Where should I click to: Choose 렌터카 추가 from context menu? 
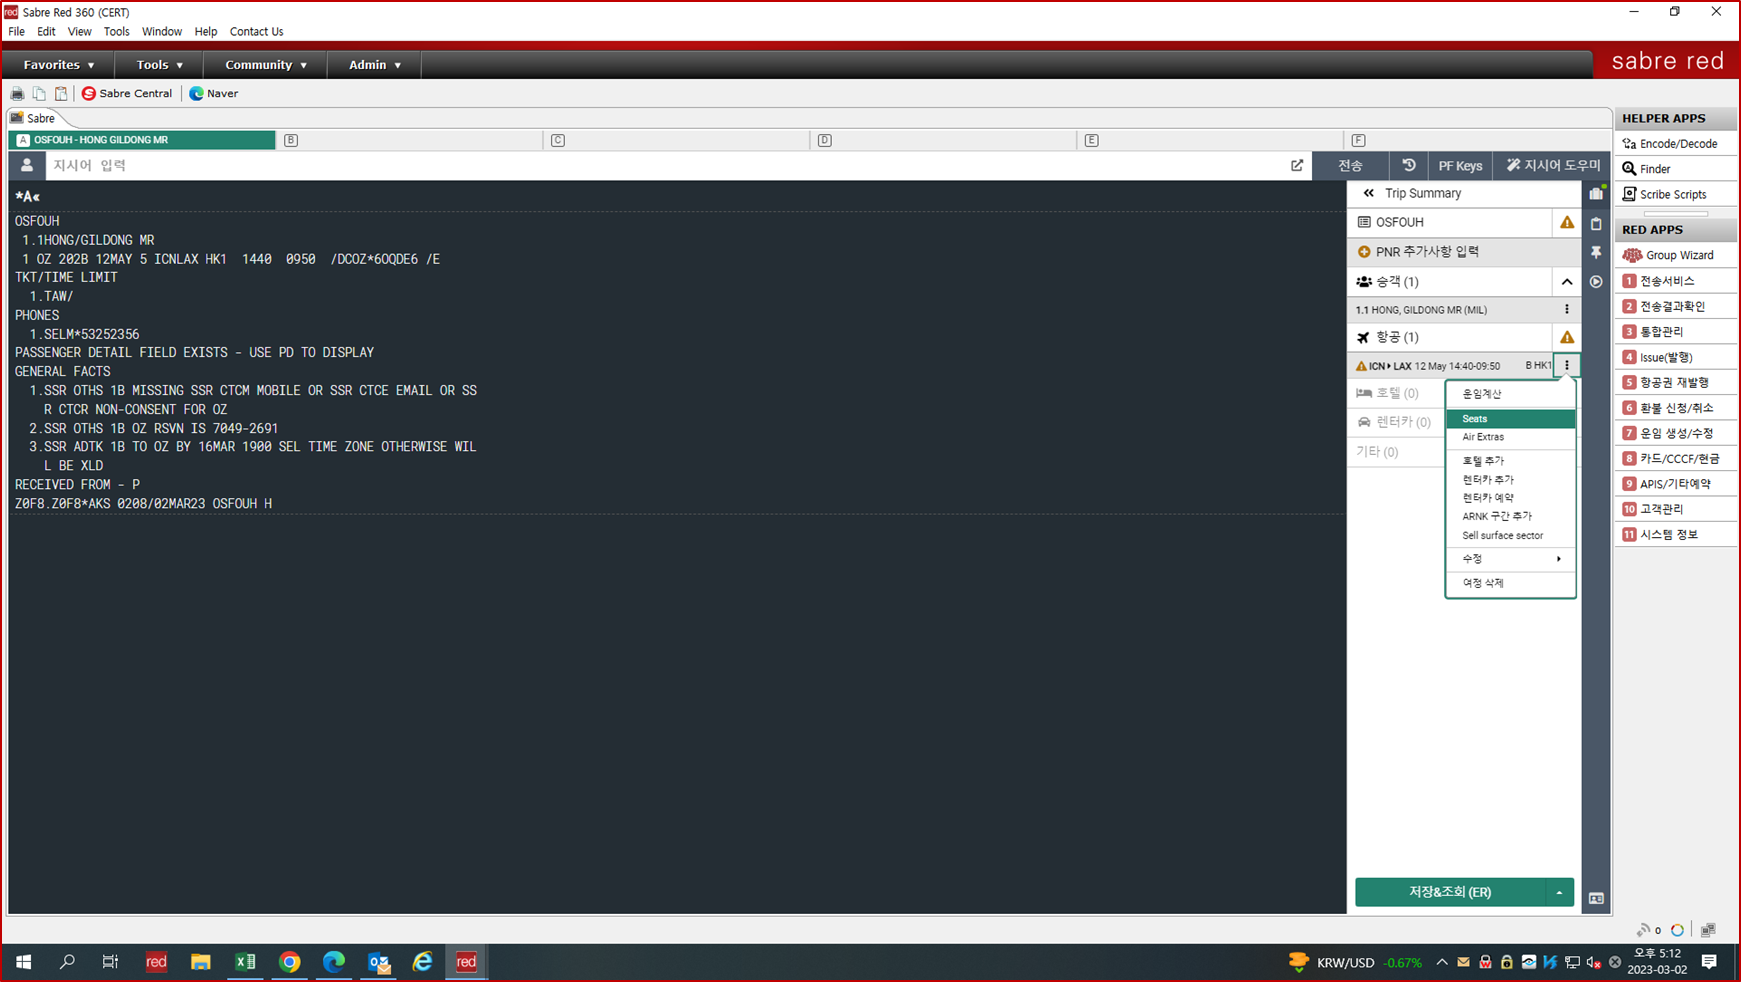point(1510,480)
